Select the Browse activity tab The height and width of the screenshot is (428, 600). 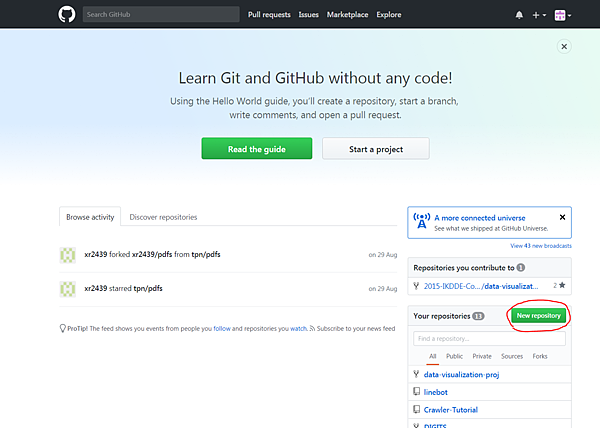pos(90,217)
